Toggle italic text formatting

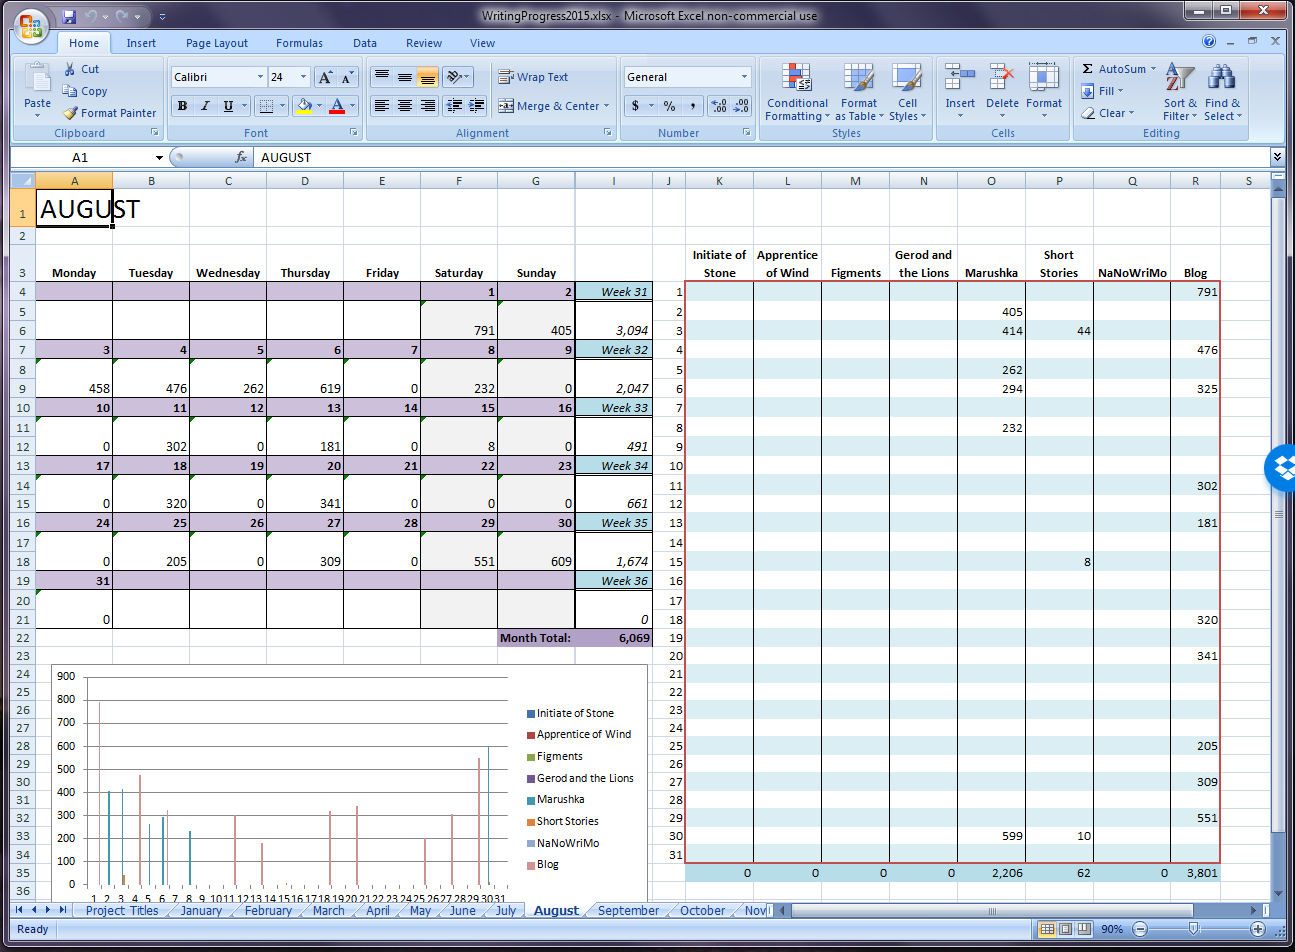click(205, 106)
